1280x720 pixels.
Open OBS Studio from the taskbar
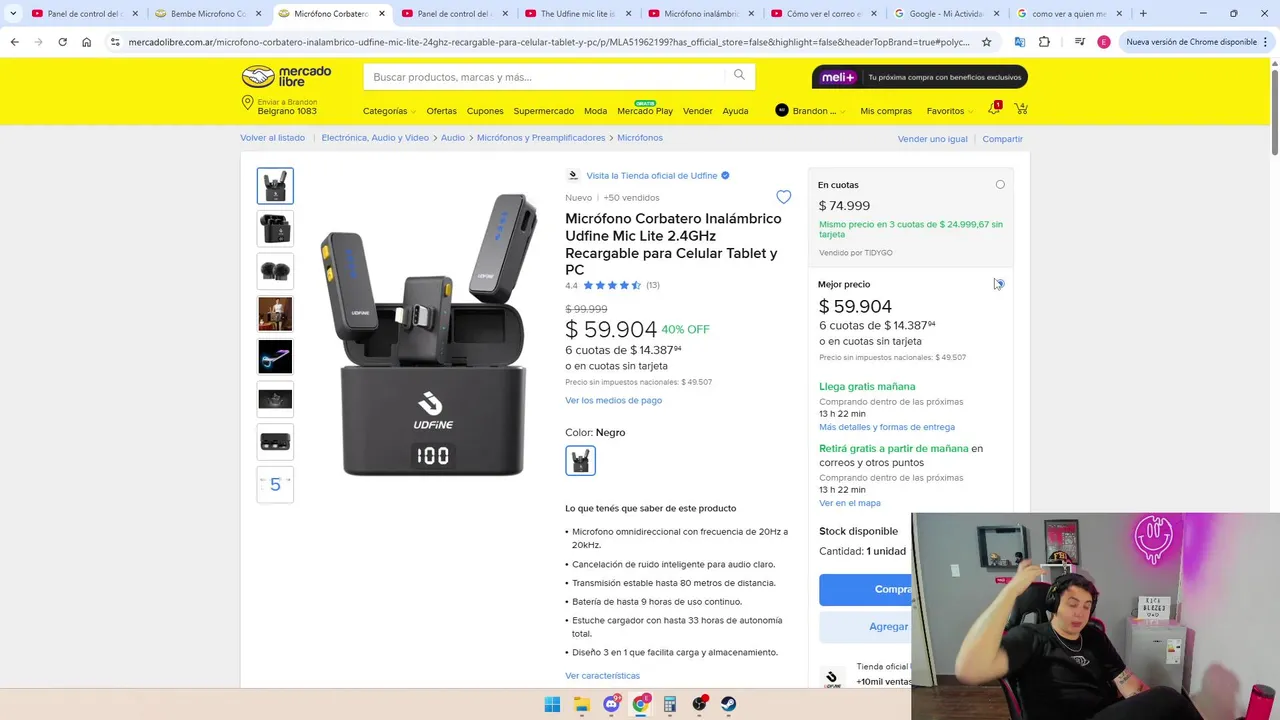click(699, 704)
